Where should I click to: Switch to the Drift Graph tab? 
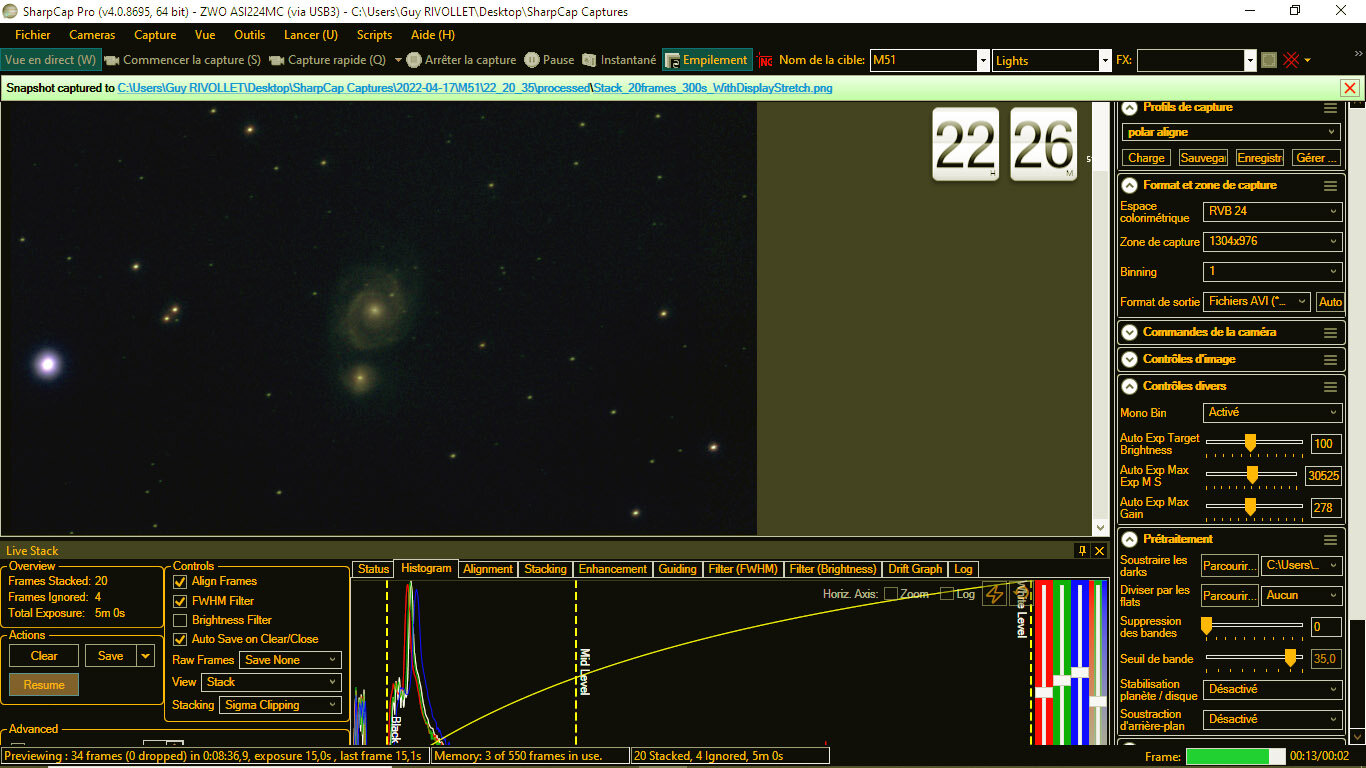coord(915,569)
